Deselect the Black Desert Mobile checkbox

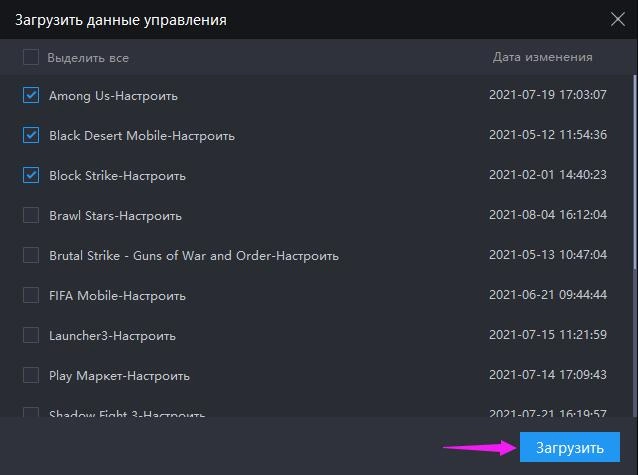(x=31, y=136)
